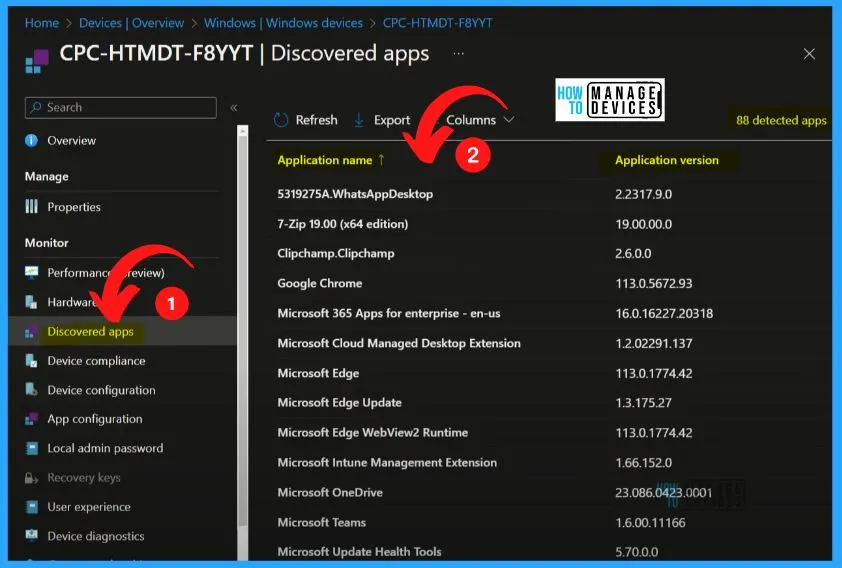Open CPC-HTMDT-F8YYT breadcrumb link
The image size is (842, 568).
(437, 23)
